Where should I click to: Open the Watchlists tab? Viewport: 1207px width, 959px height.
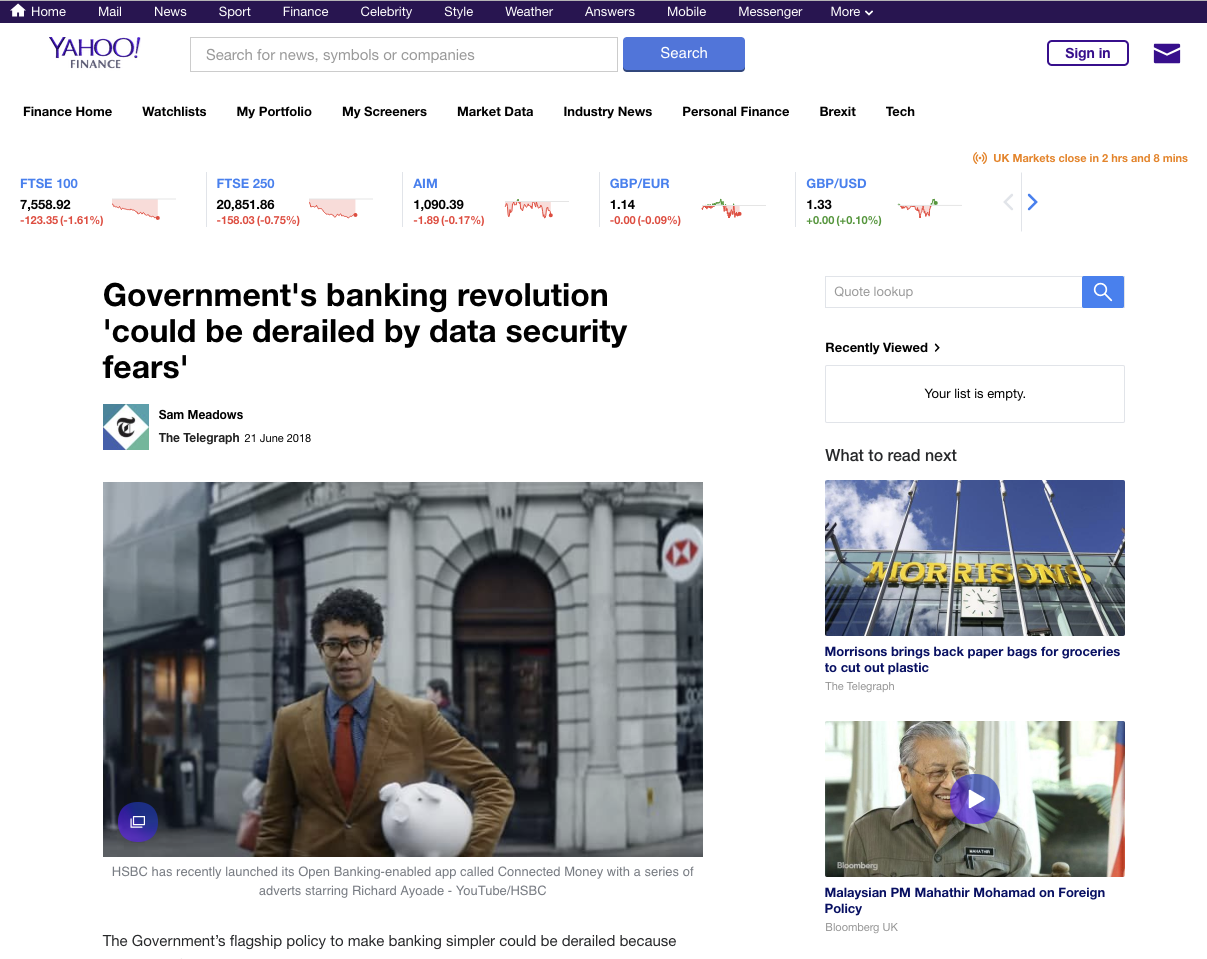coord(174,112)
